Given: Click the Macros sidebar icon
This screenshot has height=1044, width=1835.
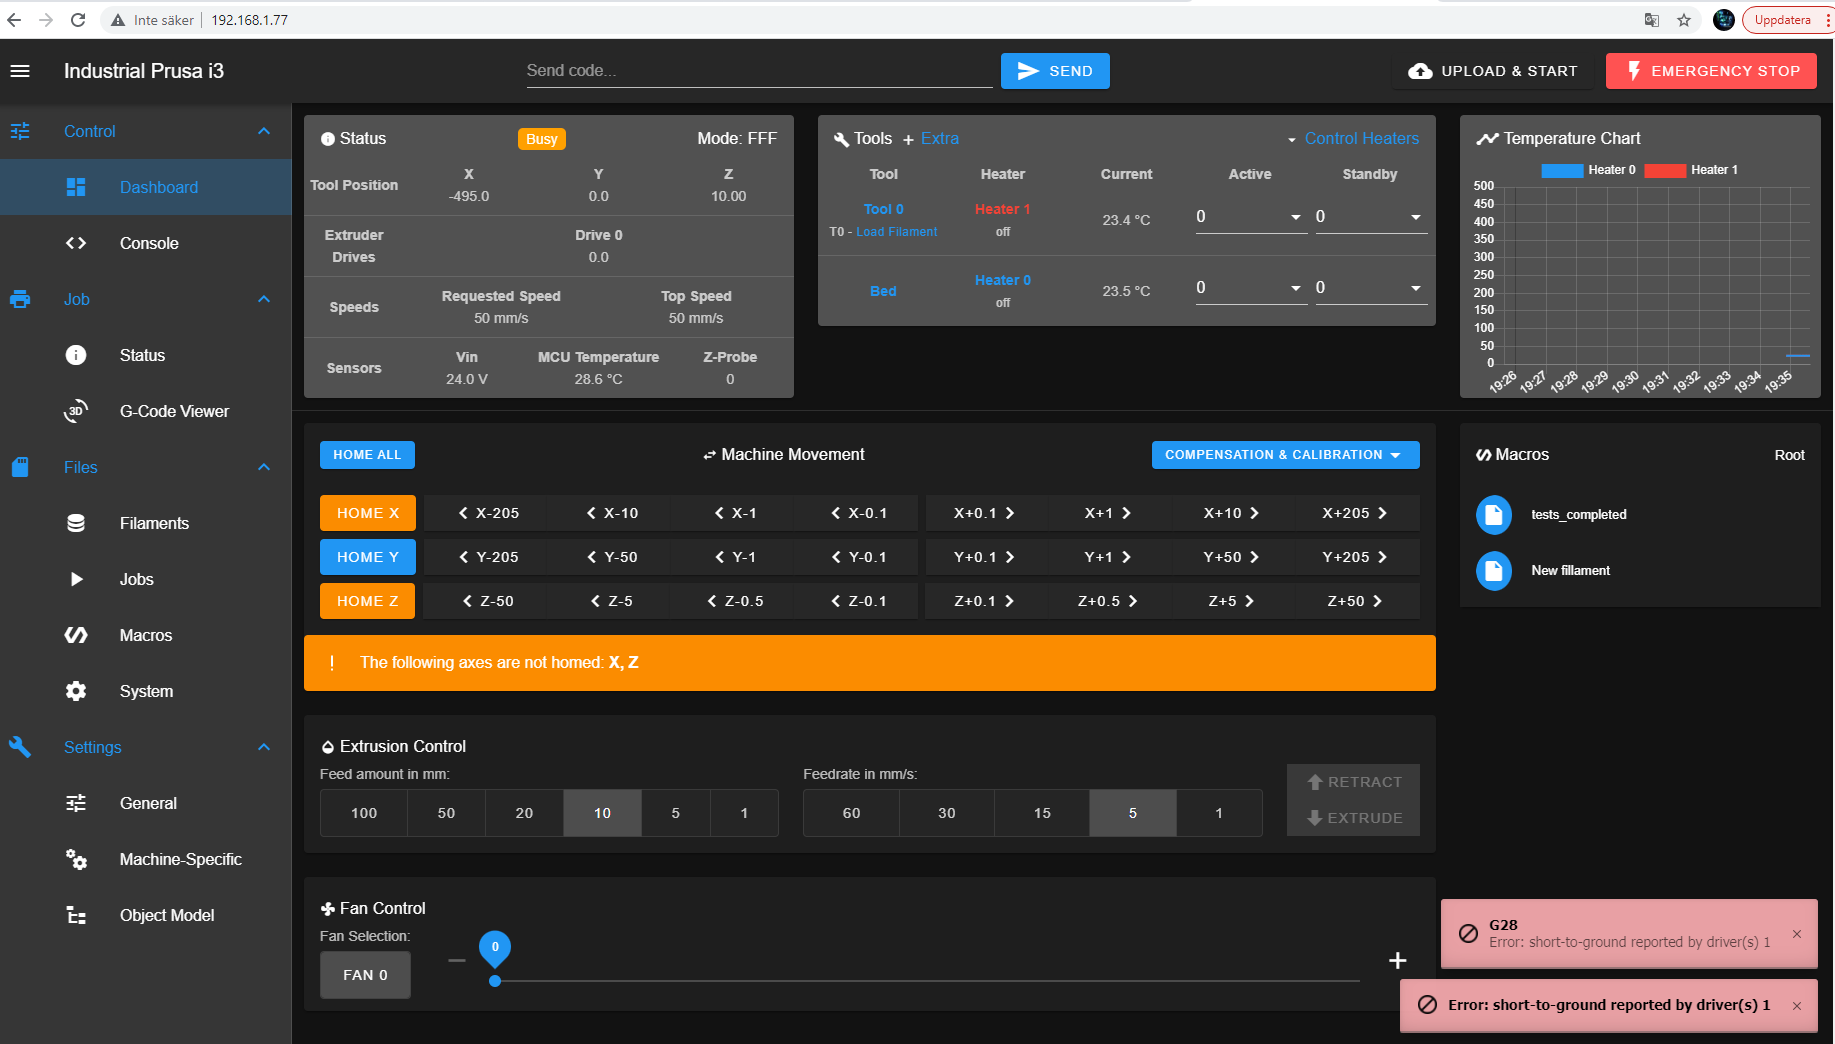Looking at the screenshot, I should tap(76, 635).
